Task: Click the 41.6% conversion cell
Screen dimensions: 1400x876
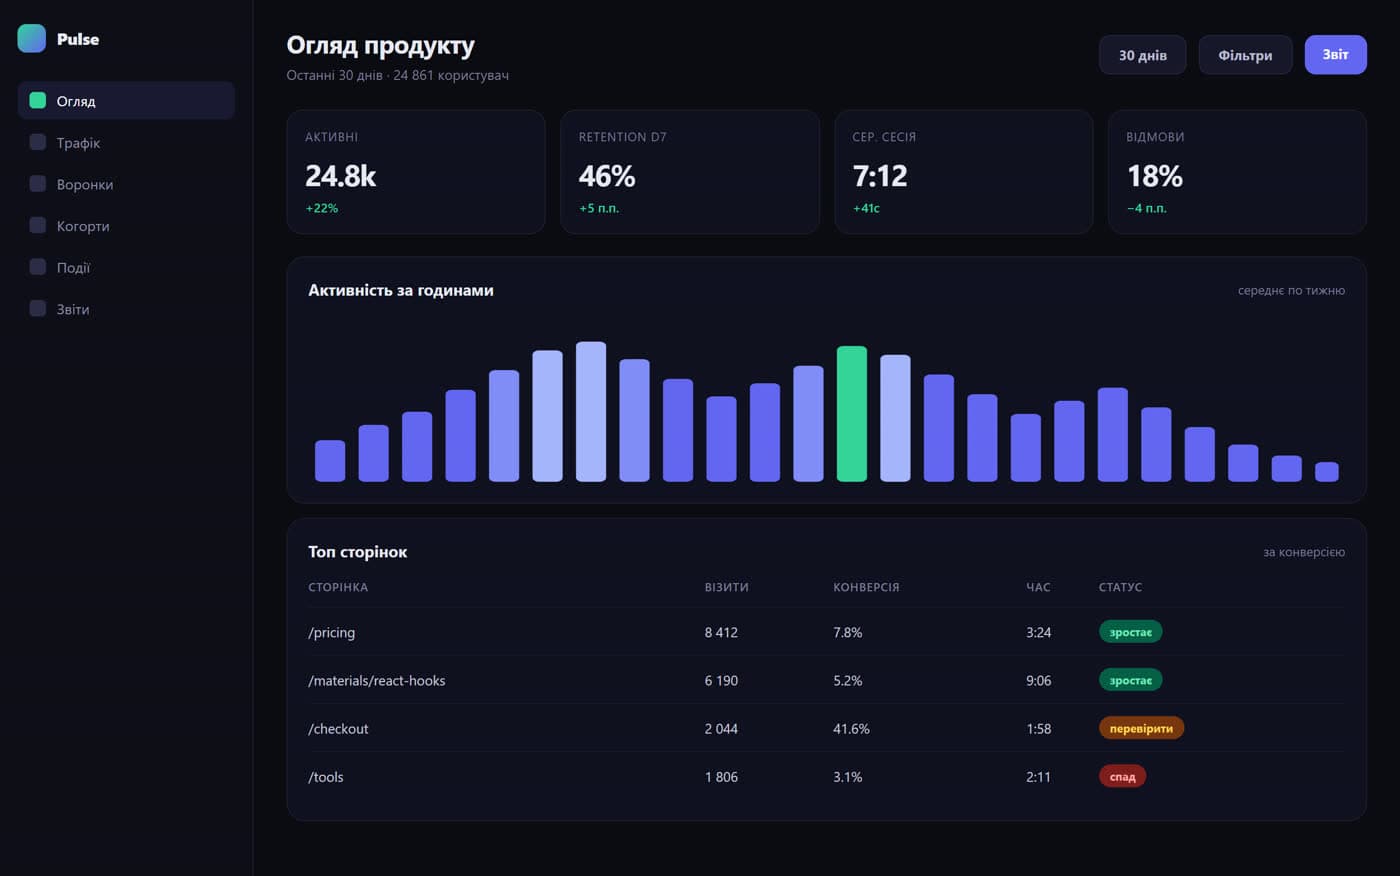Action: [852, 728]
